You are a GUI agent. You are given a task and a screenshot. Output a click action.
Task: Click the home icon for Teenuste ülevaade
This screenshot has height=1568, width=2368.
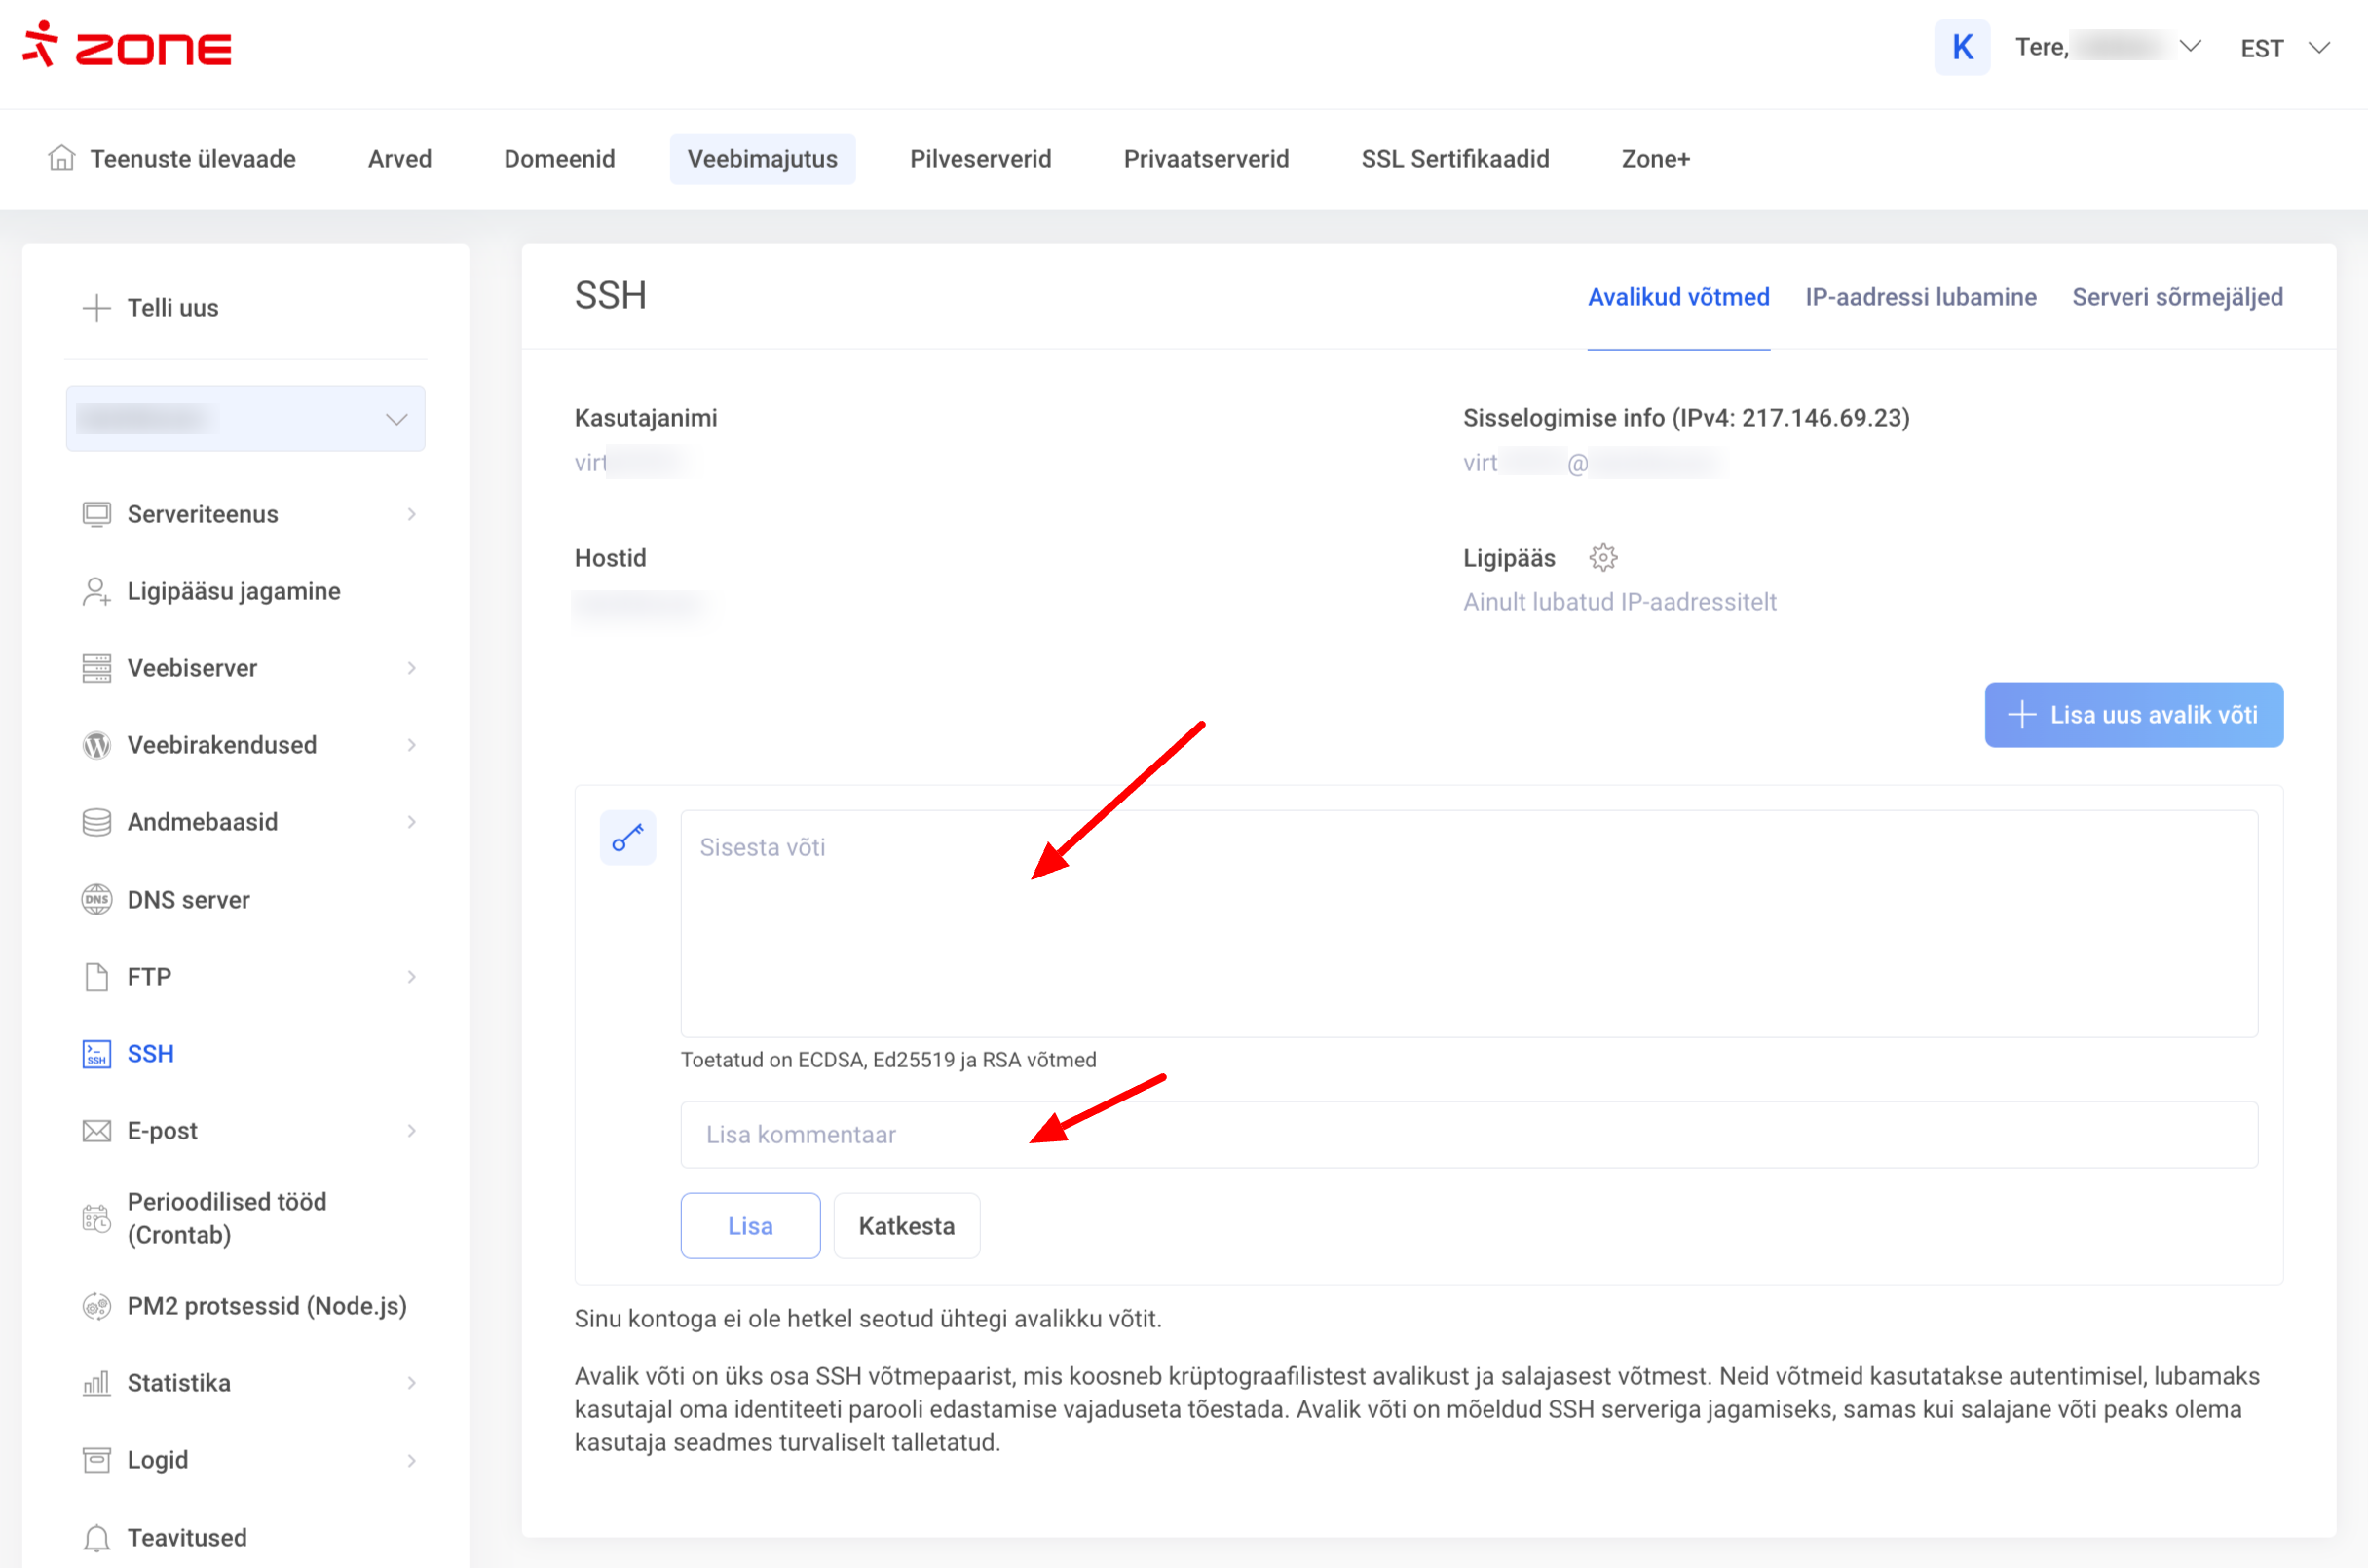pos(62,158)
